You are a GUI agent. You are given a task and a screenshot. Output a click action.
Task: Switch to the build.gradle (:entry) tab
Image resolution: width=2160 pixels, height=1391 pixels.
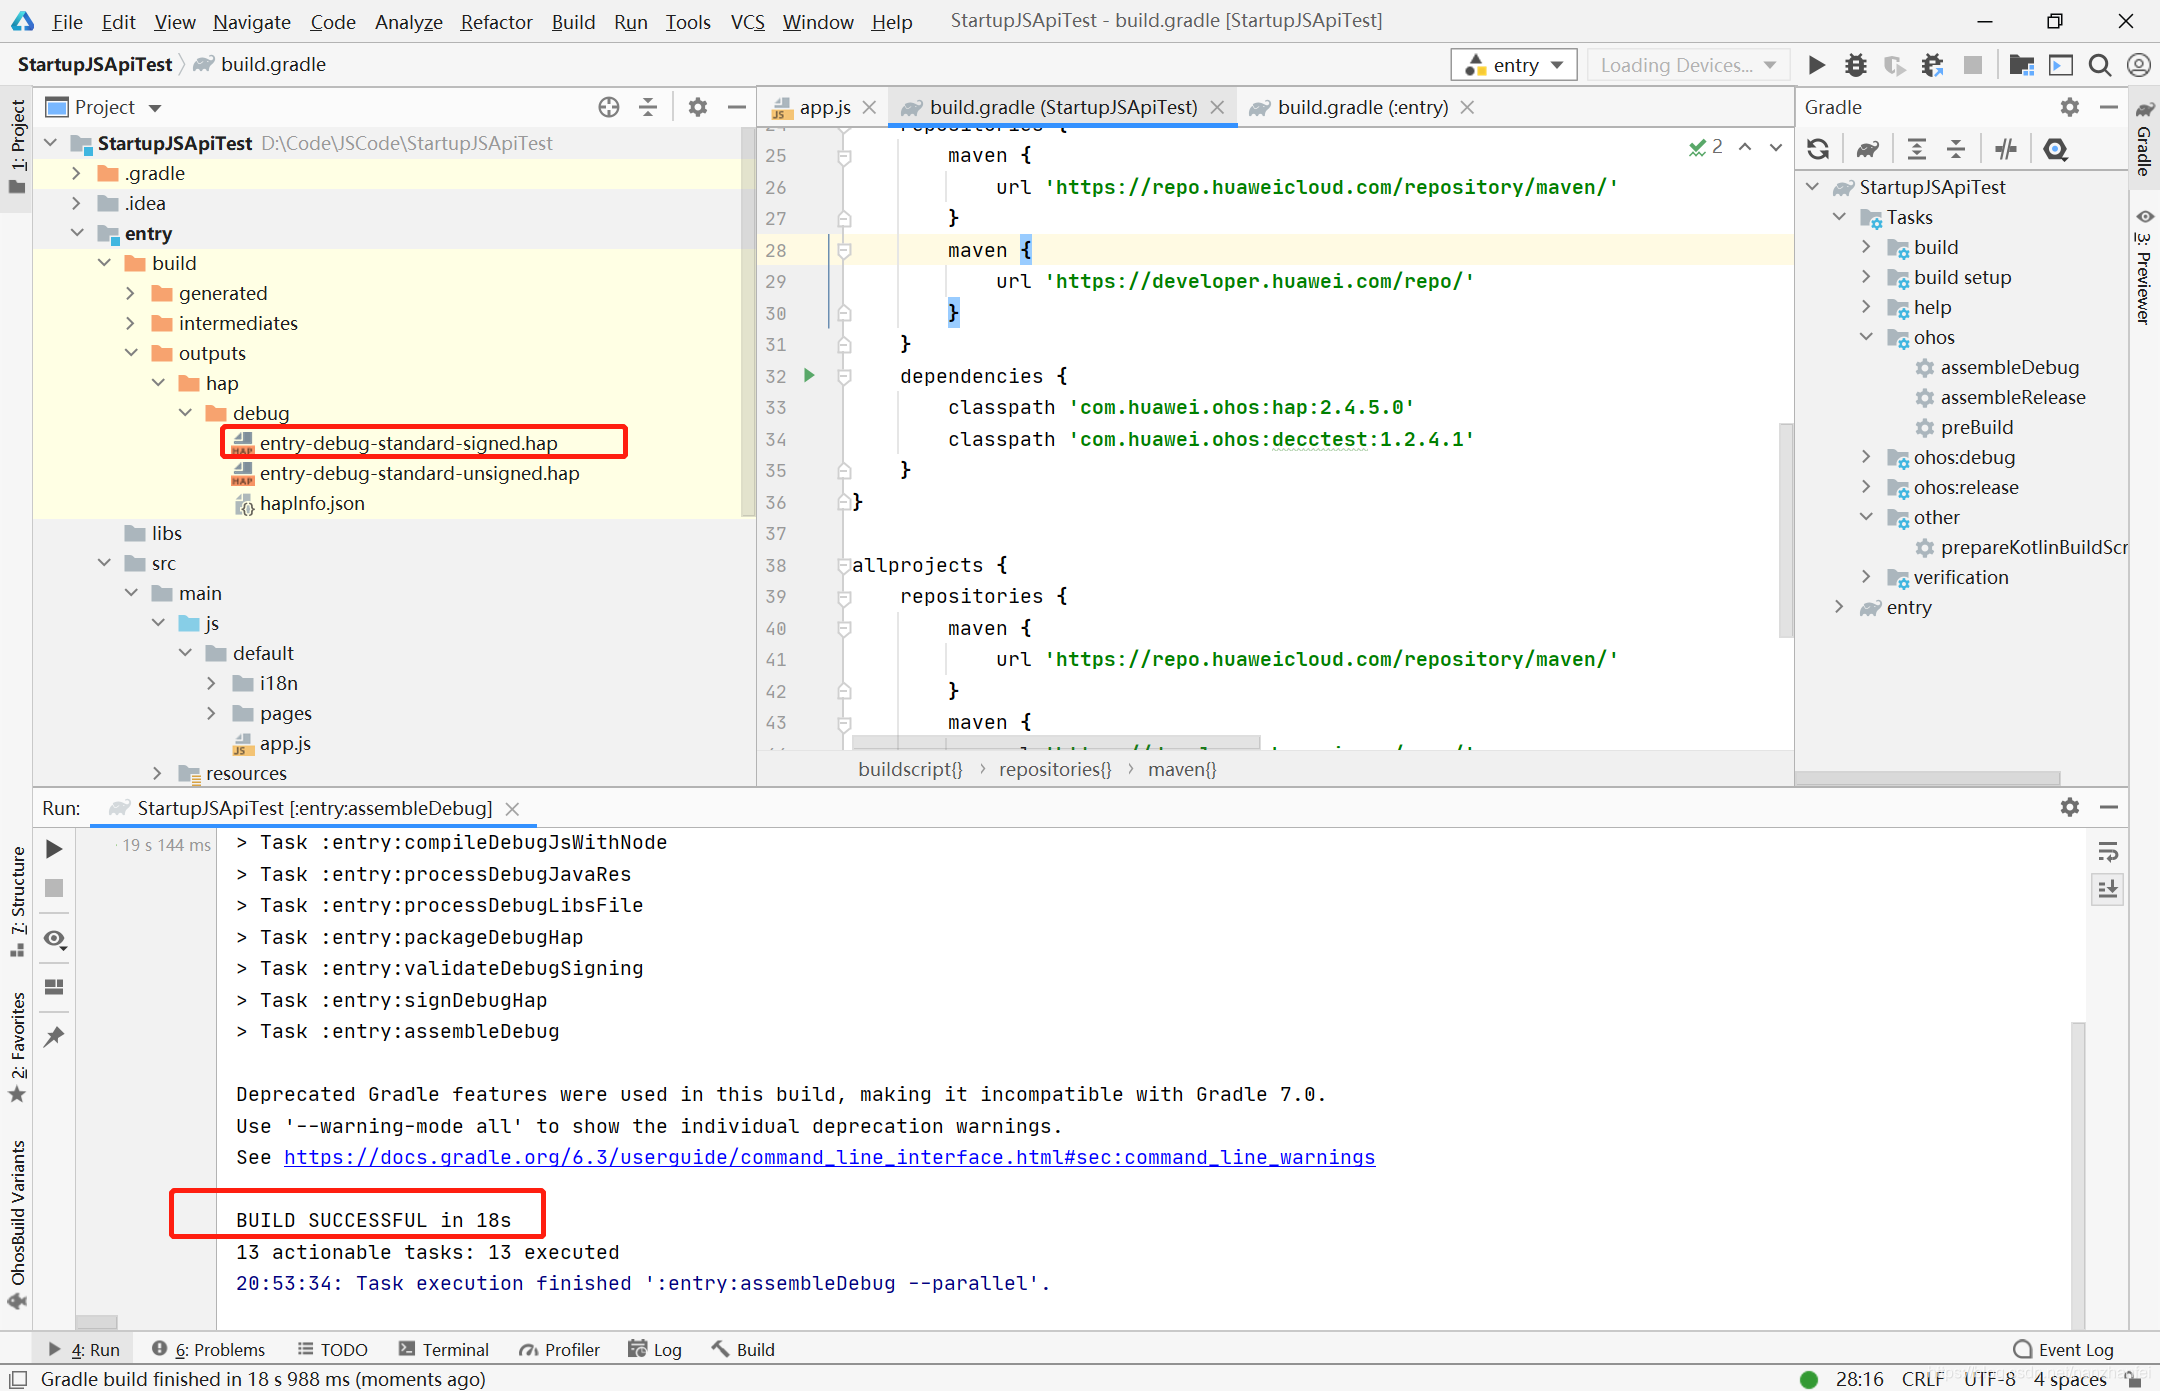(1362, 107)
